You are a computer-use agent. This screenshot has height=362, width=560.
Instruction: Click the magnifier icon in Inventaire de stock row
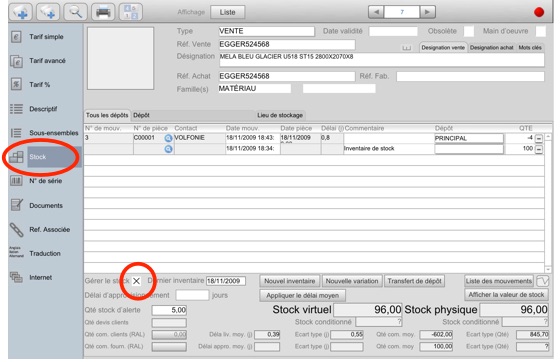tap(168, 149)
